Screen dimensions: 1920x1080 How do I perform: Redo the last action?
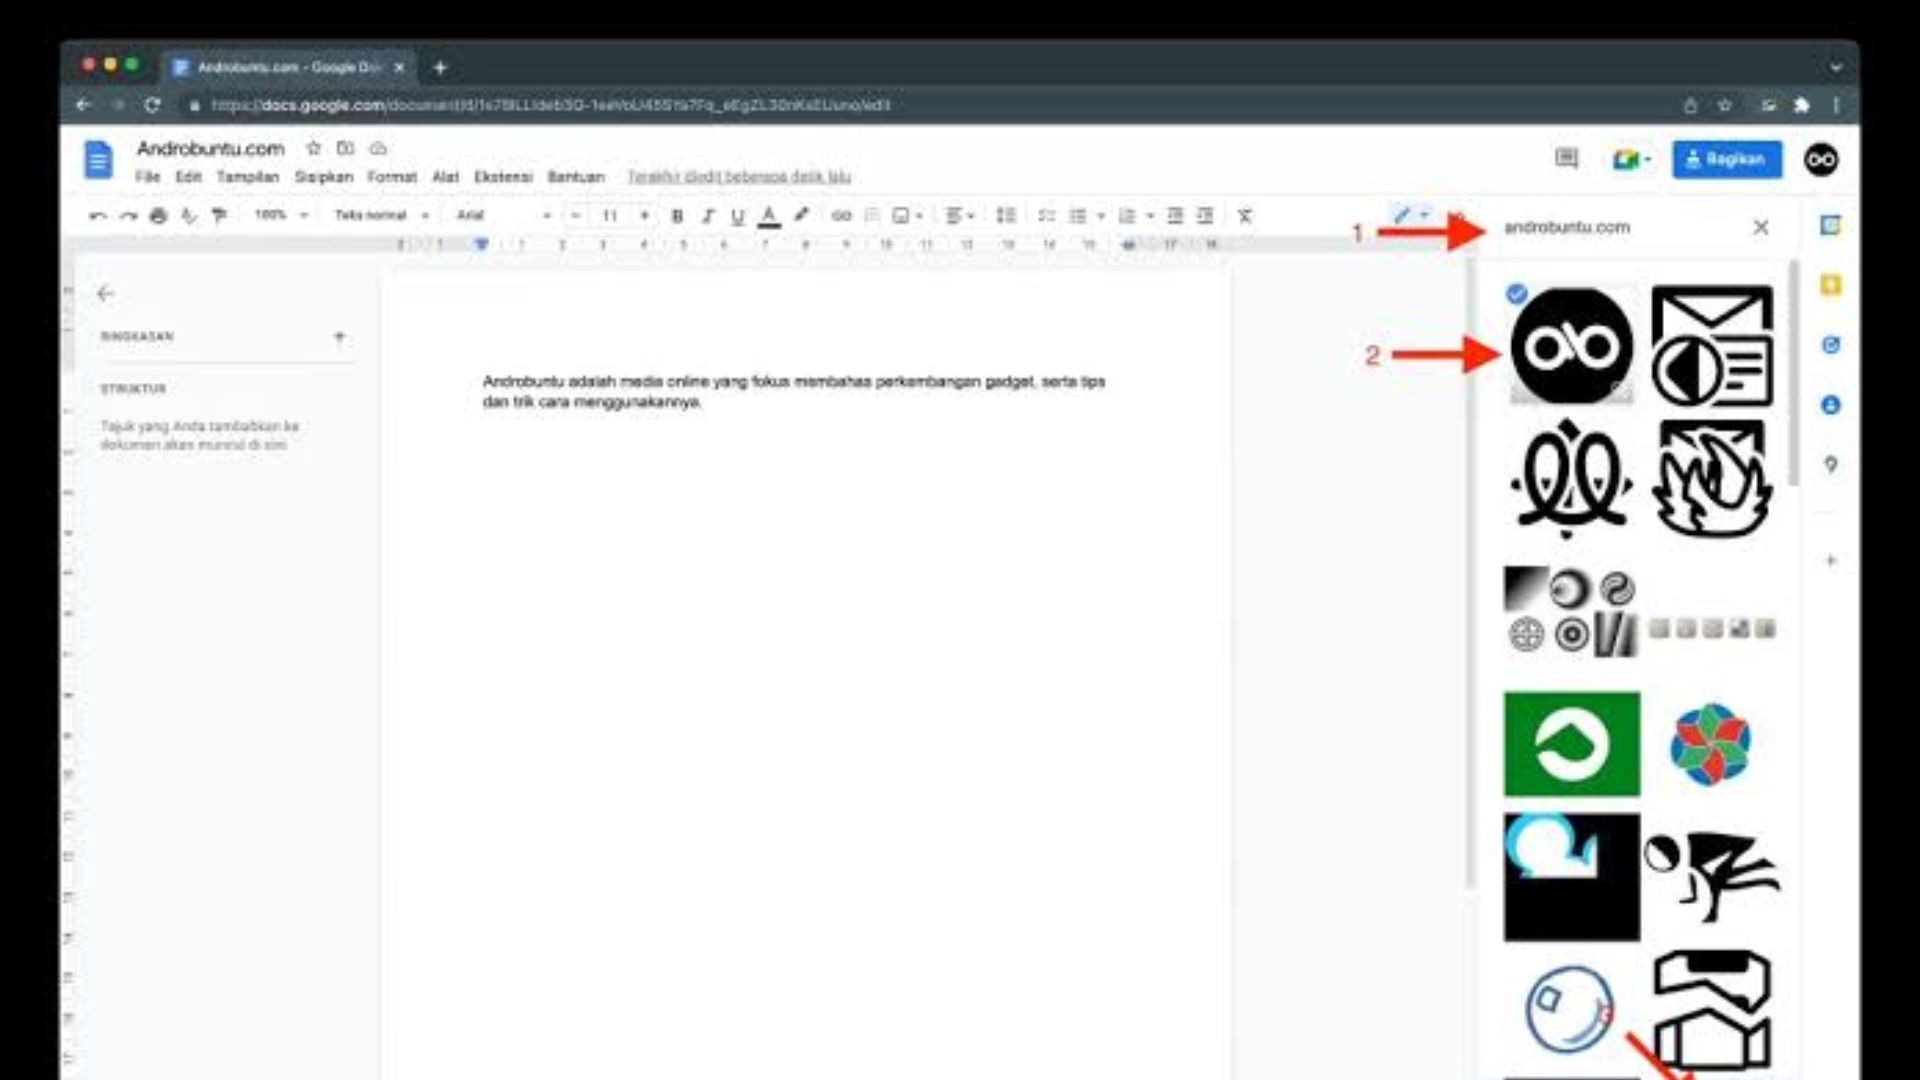coord(128,216)
